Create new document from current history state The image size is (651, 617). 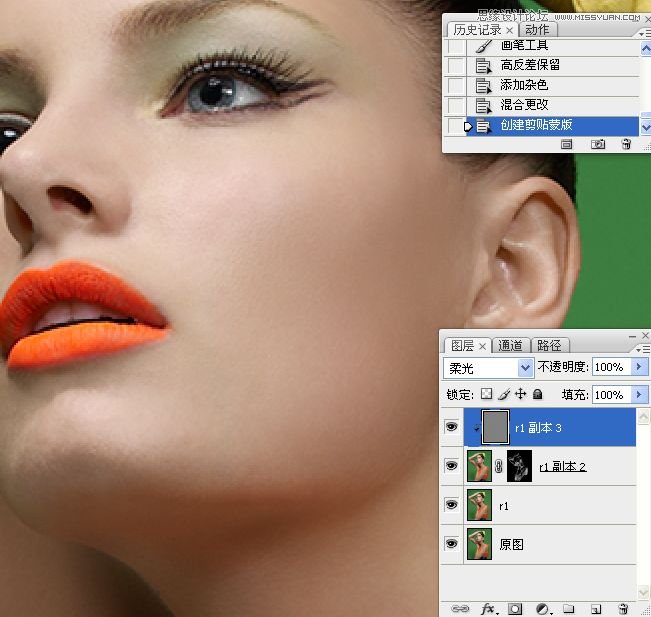pyautogui.click(x=566, y=144)
